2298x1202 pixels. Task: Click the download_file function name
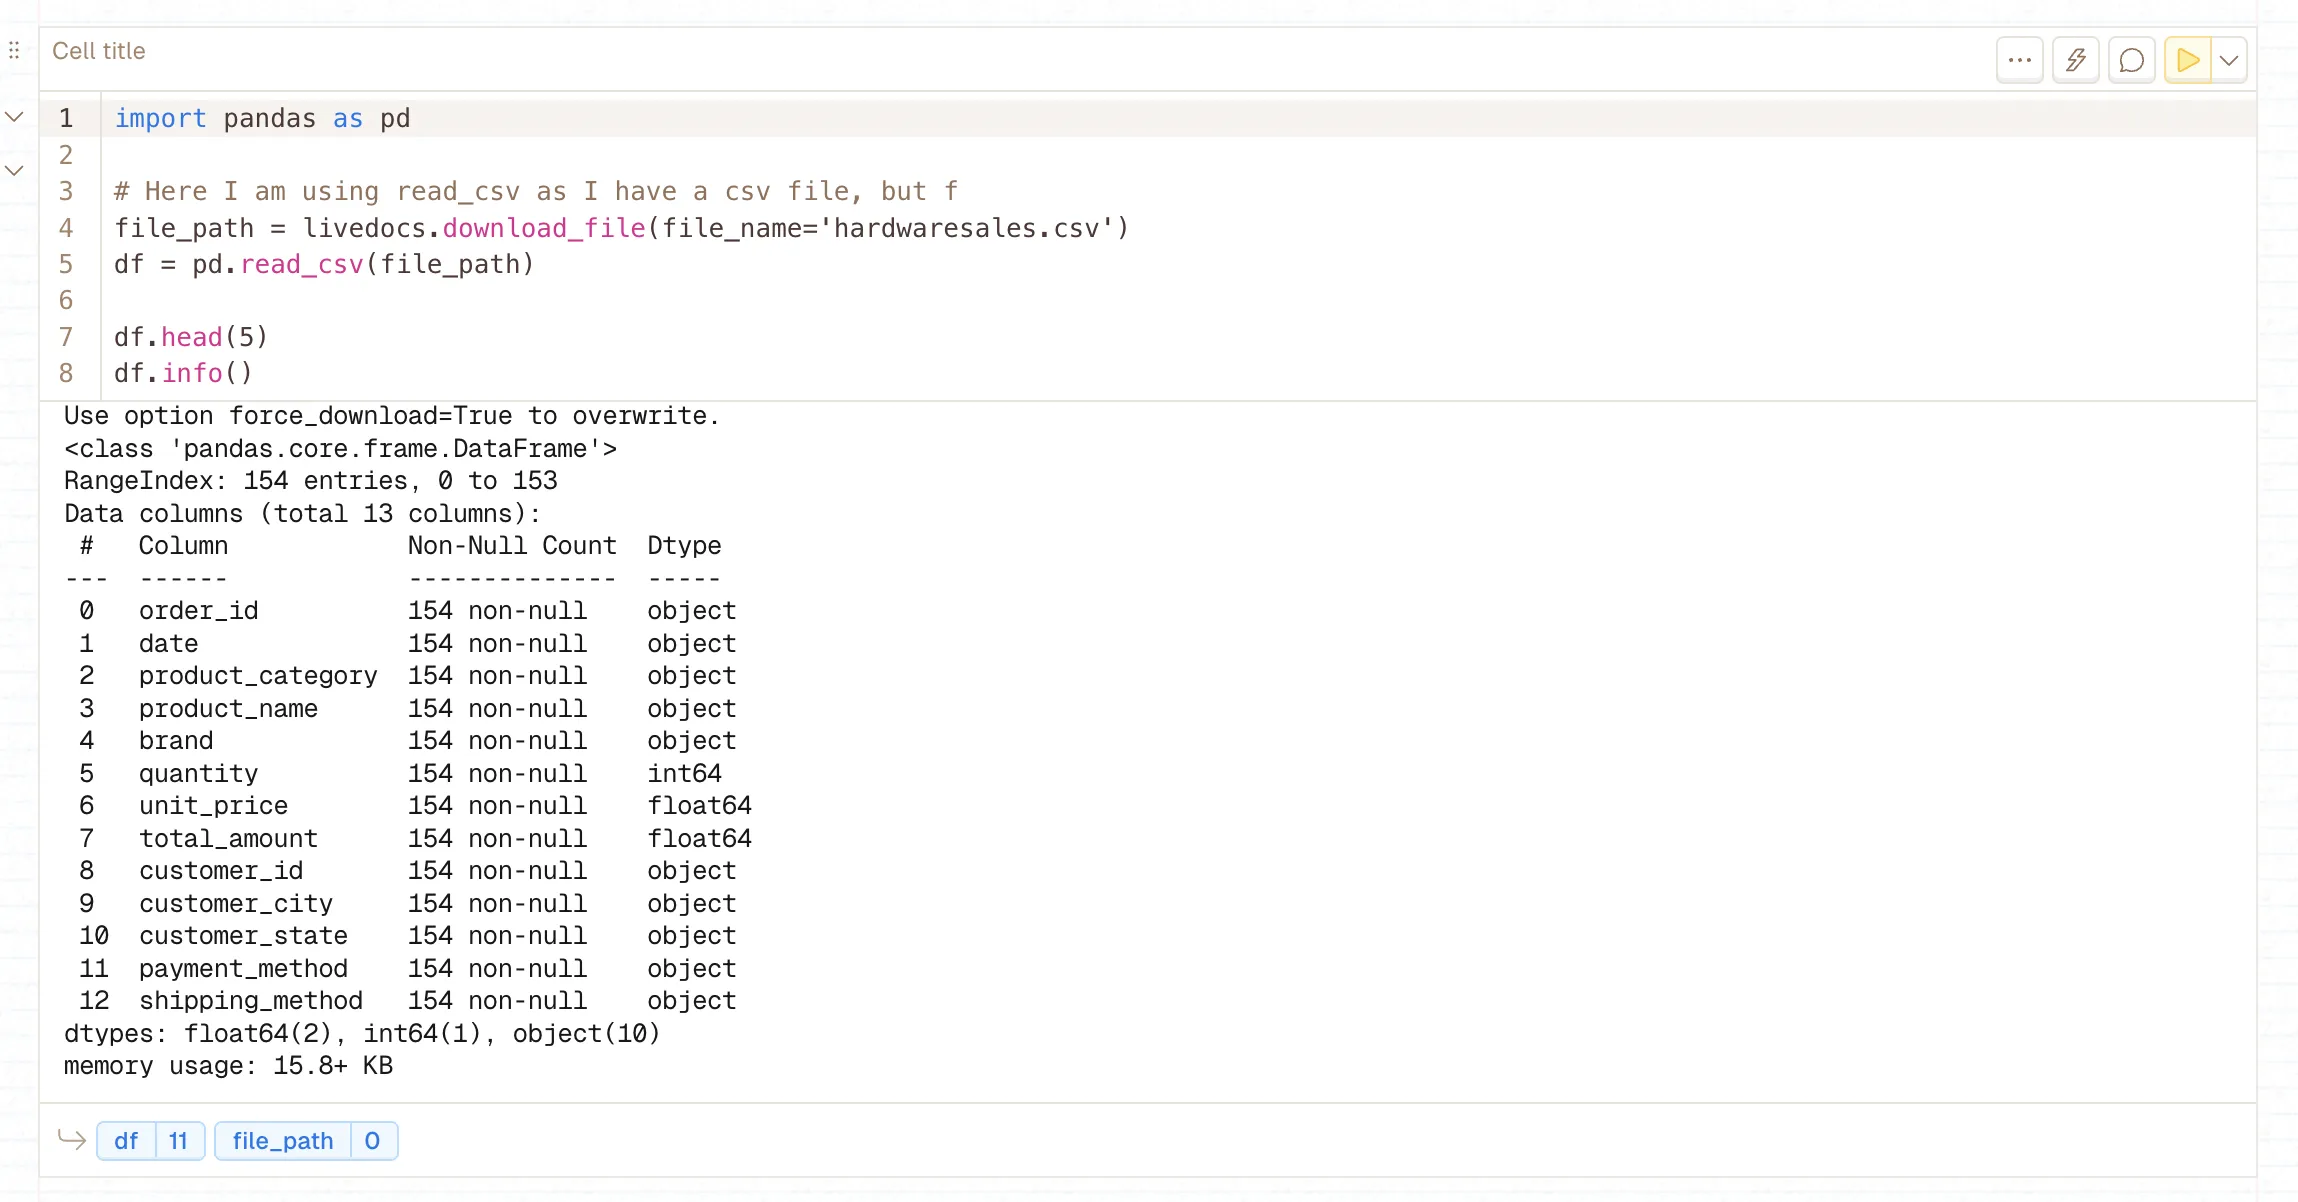pyautogui.click(x=543, y=227)
